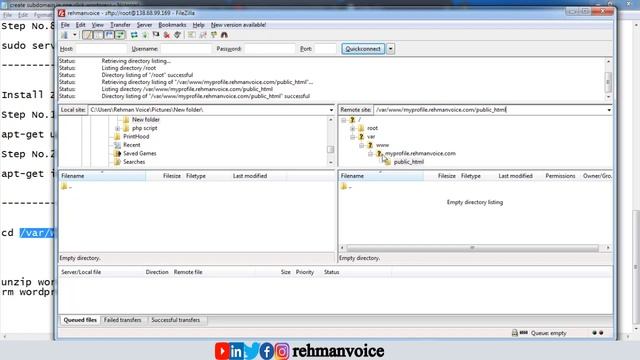The image size is (640, 360).
Task: Expand the php script local folder
Action: point(118,128)
